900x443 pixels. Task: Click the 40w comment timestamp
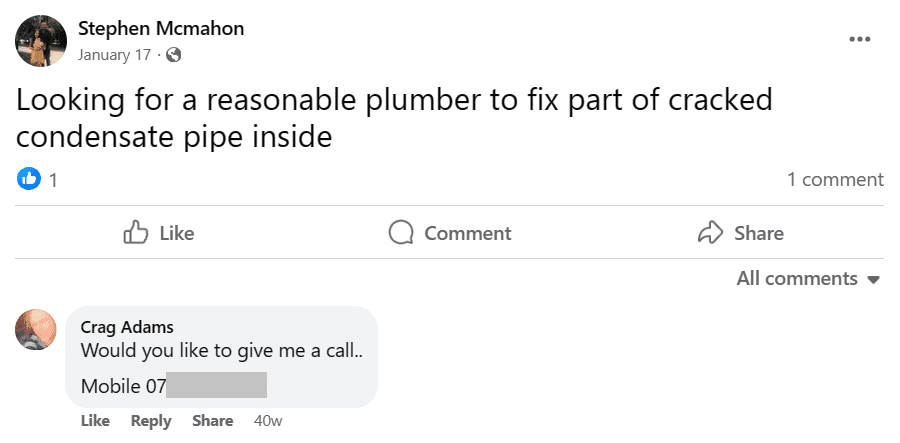[268, 421]
